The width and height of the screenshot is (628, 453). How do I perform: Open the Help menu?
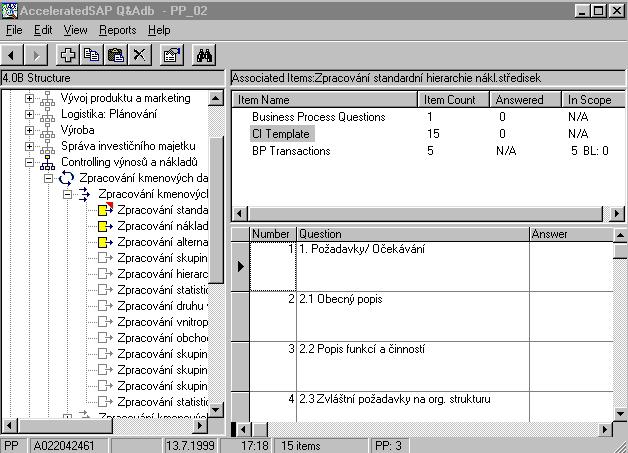pyautogui.click(x=159, y=30)
